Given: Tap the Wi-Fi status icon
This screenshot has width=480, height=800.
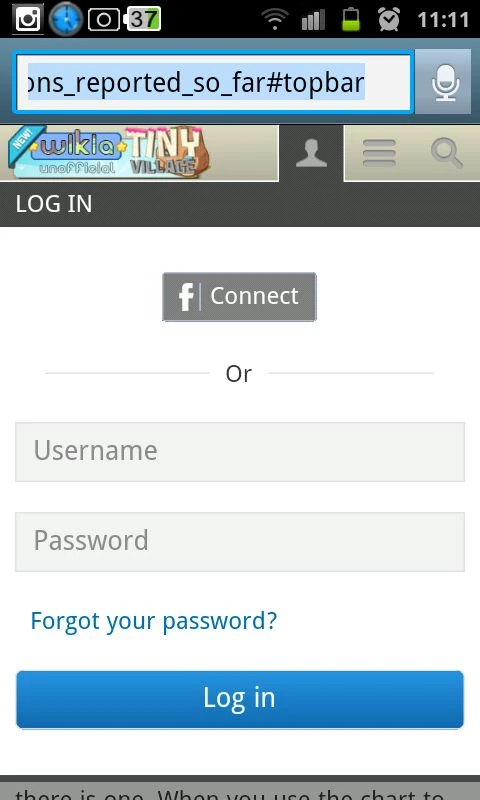Looking at the screenshot, I should point(275,19).
